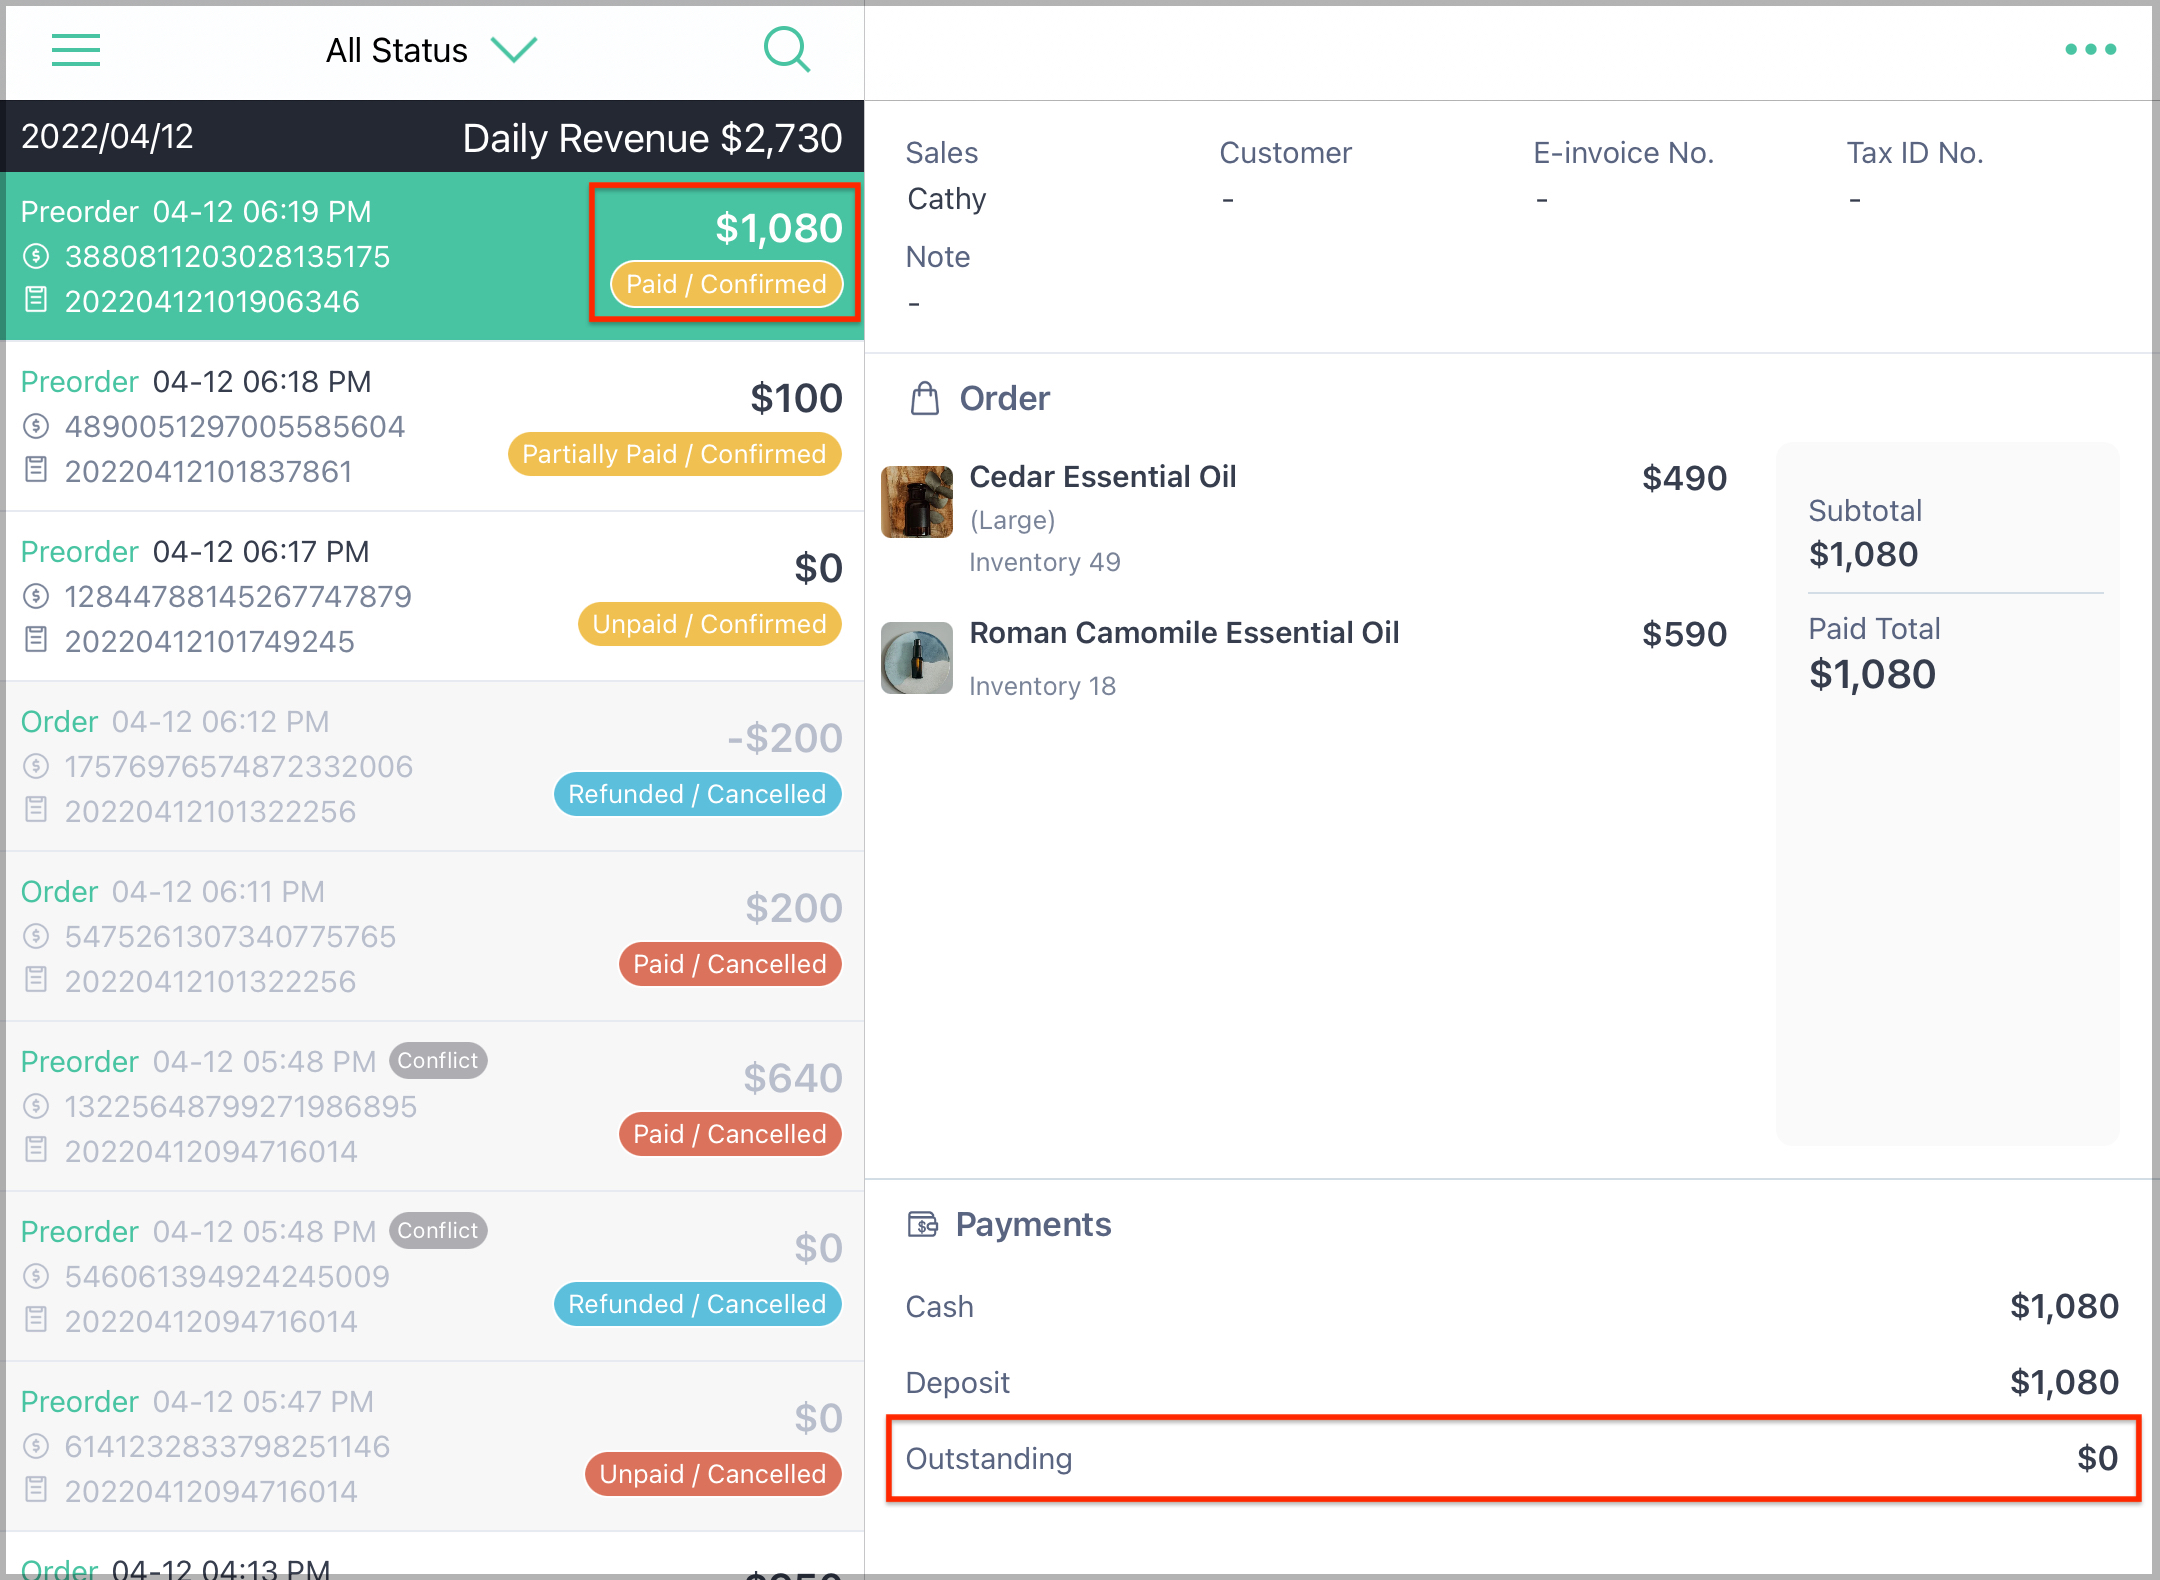Click receipt icon in the -$200 order row
This screenshot has height=1580, width=2160.
pos(36,809)
